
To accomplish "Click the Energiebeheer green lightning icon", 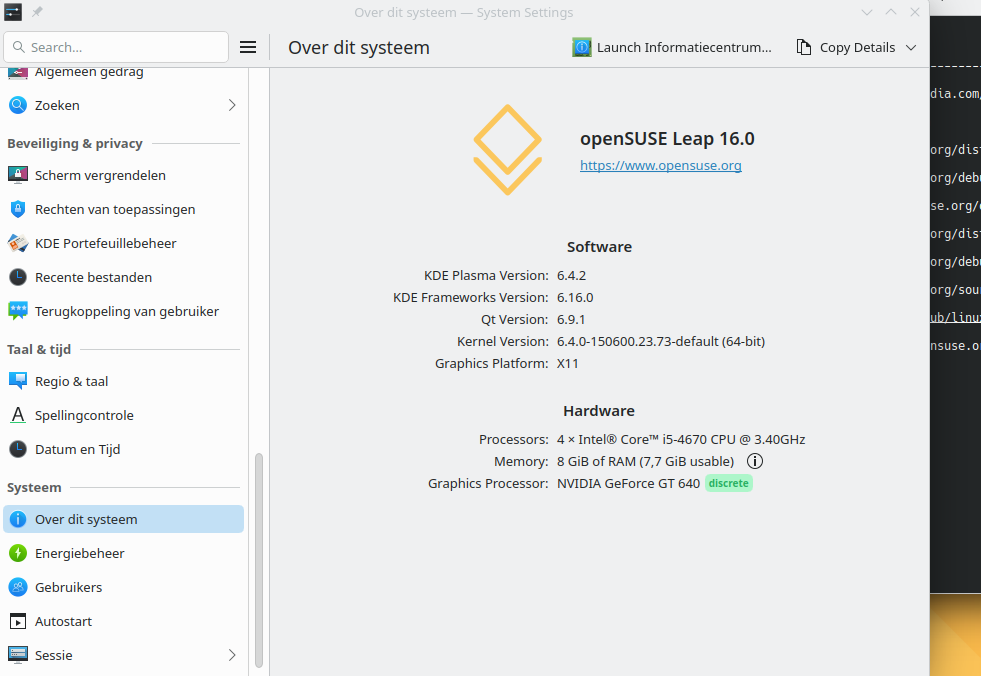I will [x=18, y=553].
